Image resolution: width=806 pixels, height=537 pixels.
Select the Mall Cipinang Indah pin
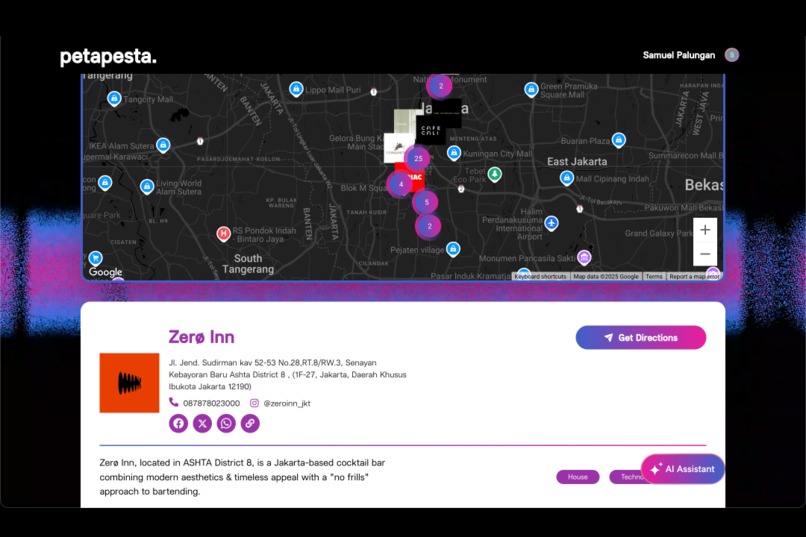[x=566, y=178]
